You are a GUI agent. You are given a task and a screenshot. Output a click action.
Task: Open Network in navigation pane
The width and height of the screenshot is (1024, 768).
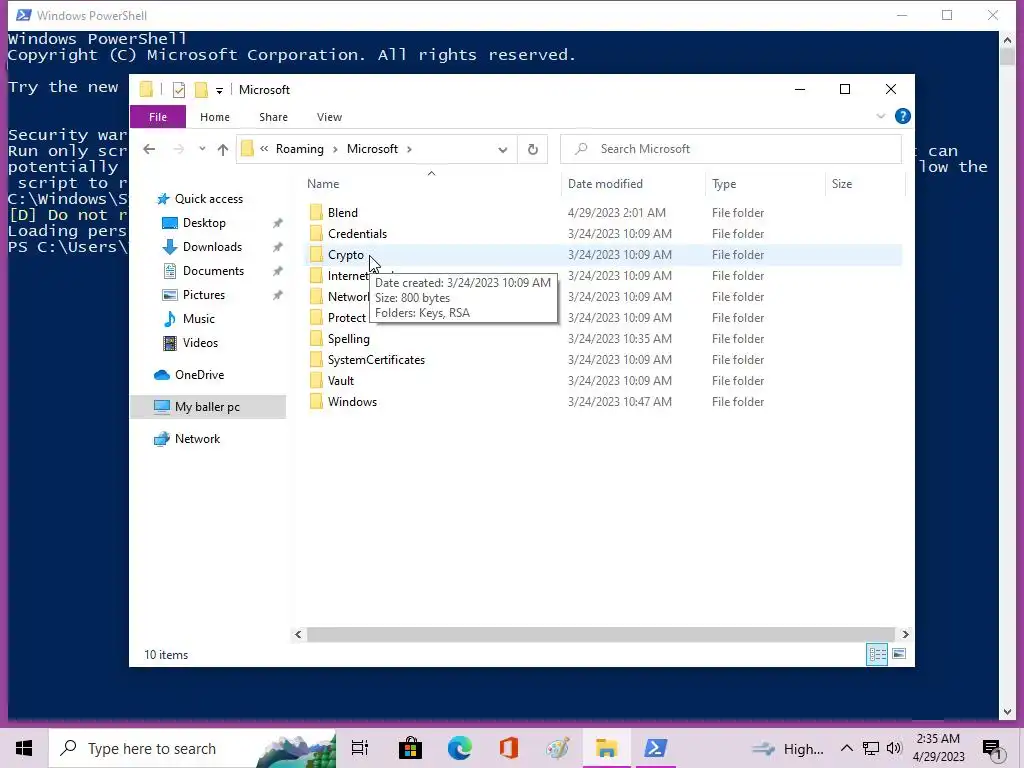[197, 439]
